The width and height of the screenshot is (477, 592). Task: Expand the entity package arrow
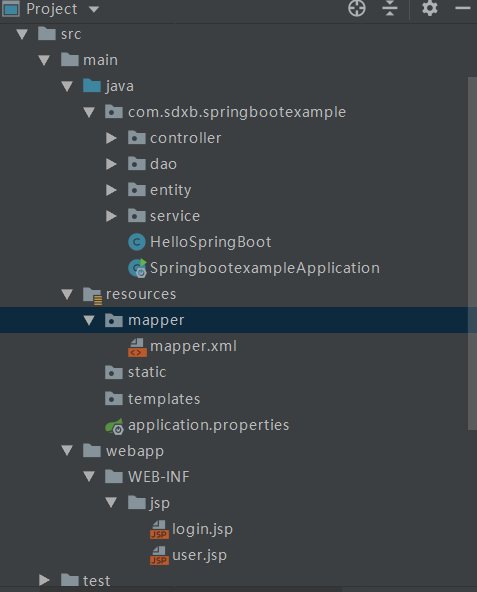[111, 190]
